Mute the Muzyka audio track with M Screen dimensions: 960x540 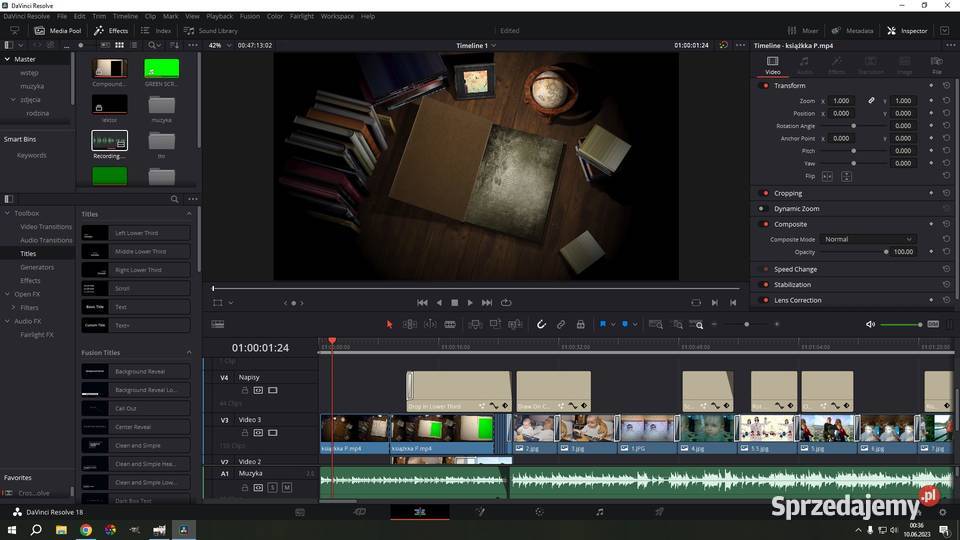pos(287,487)
